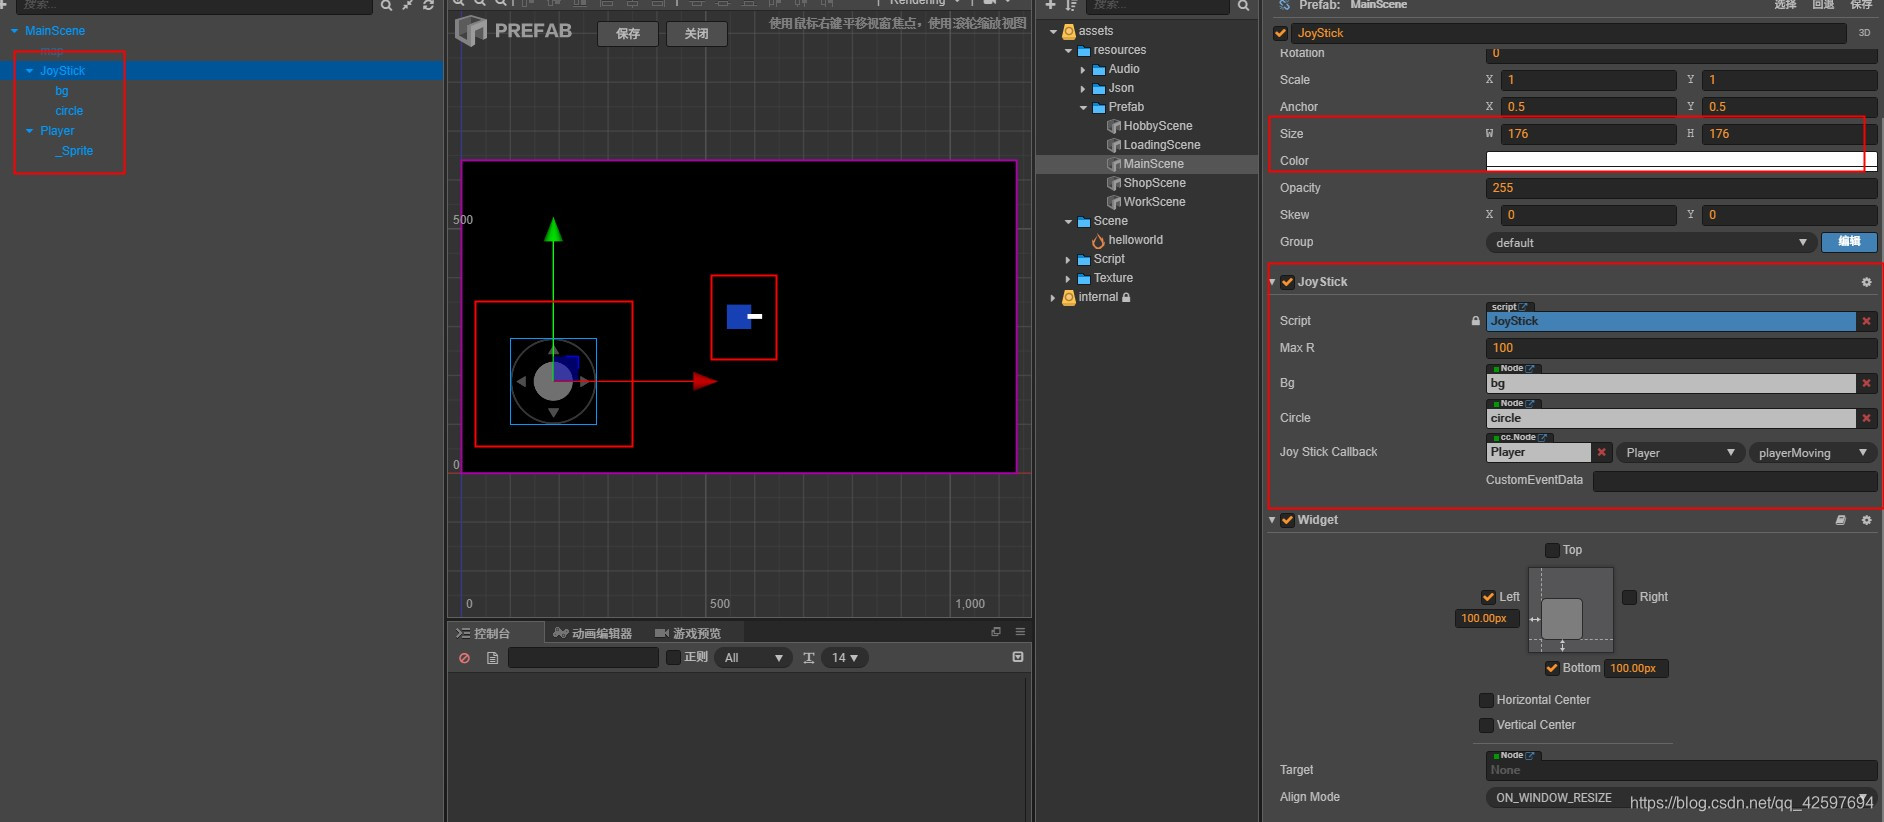Open the playerMoving handler dropdown
This screenshot has width=1884, height=822.
click(1813, 453)
